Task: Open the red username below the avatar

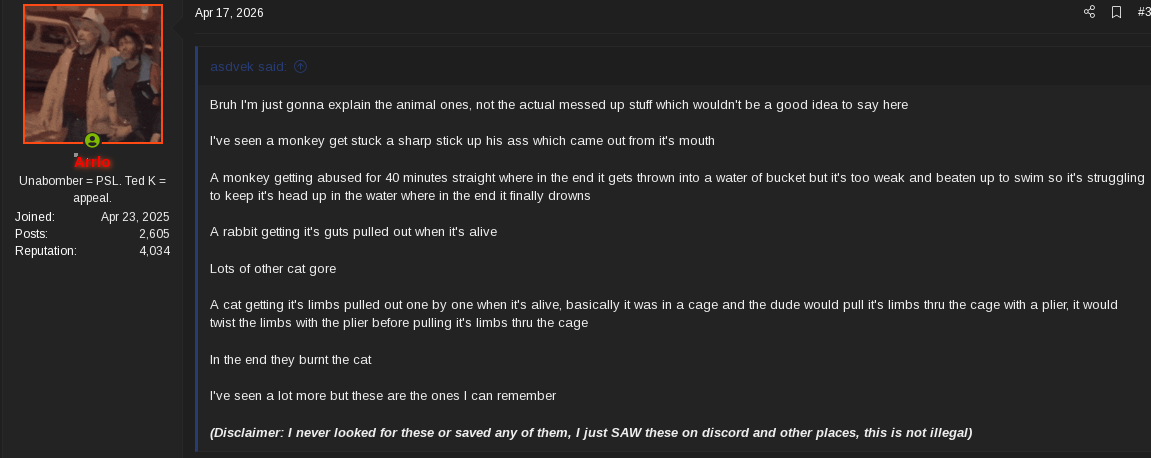Action: click(93, 162)
